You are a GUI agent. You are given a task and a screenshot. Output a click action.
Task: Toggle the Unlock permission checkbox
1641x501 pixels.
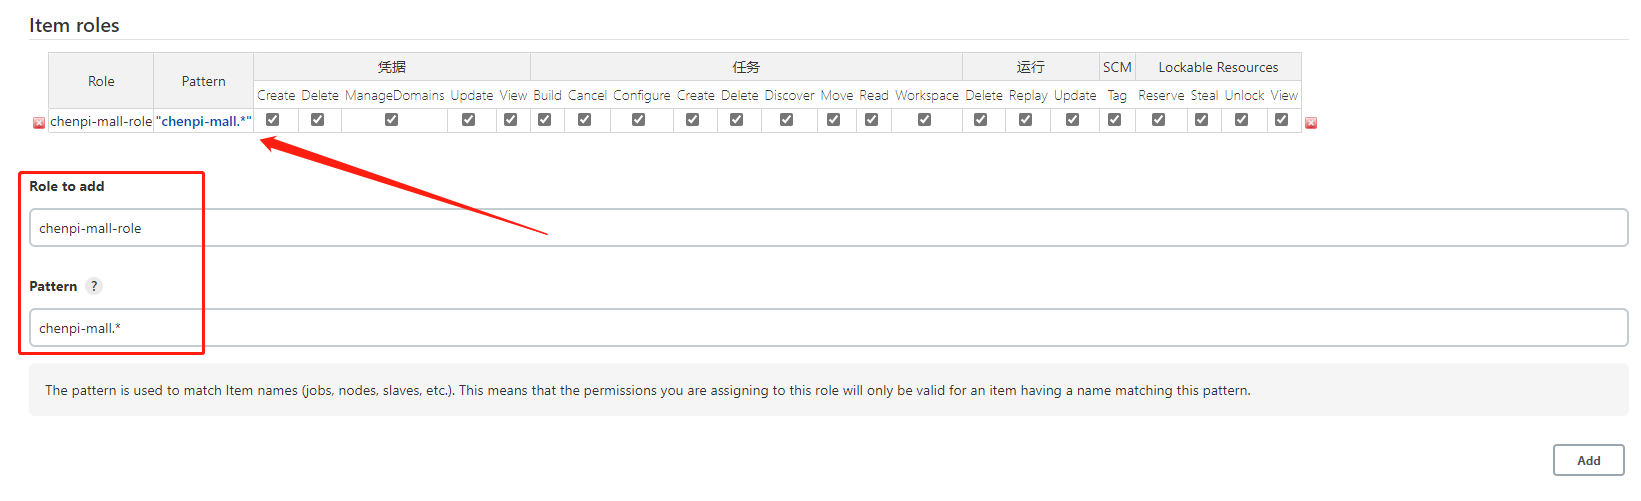(x=1242, y=120)
